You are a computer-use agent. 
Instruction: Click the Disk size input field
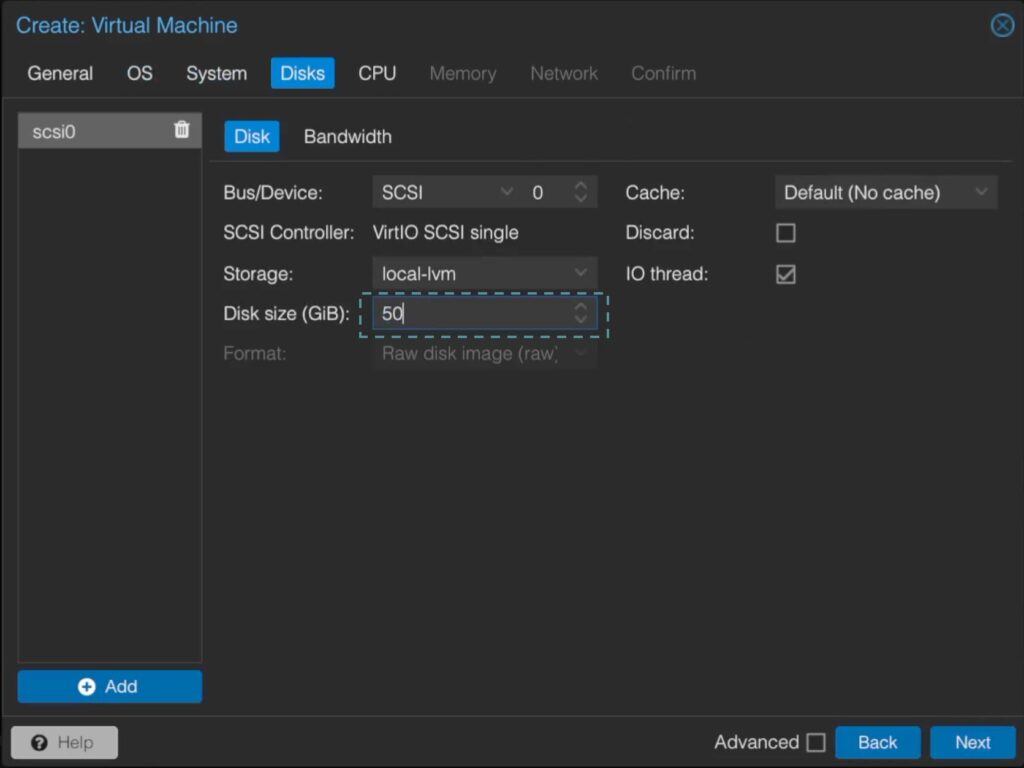click(x=470, y=314)
